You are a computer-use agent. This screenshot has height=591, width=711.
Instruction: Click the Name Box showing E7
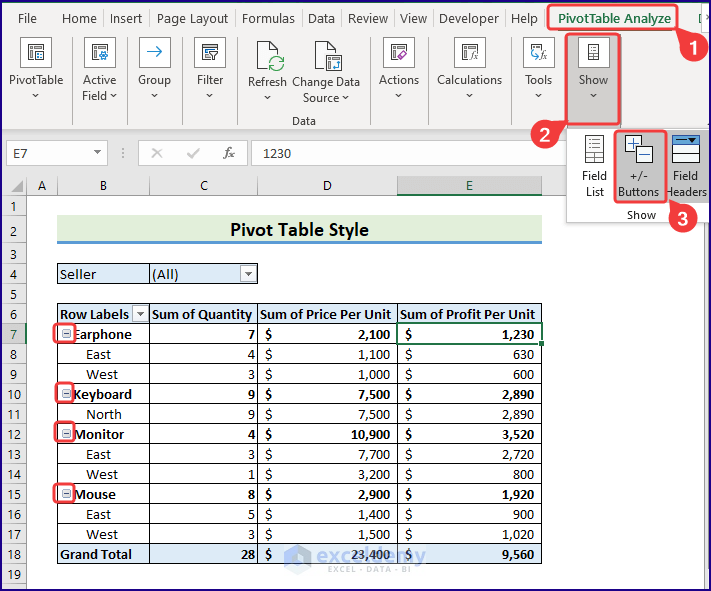(x=48, y=153)
